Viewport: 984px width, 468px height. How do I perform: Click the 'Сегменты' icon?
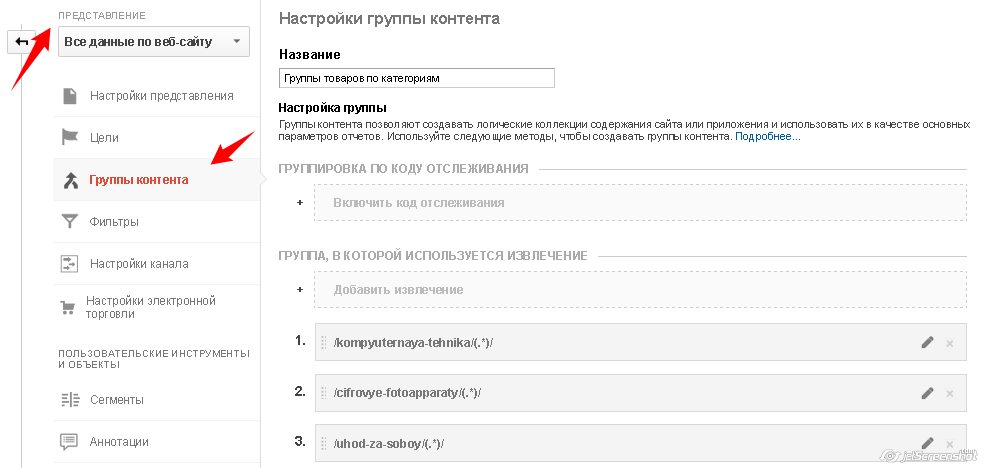(69, 400)
